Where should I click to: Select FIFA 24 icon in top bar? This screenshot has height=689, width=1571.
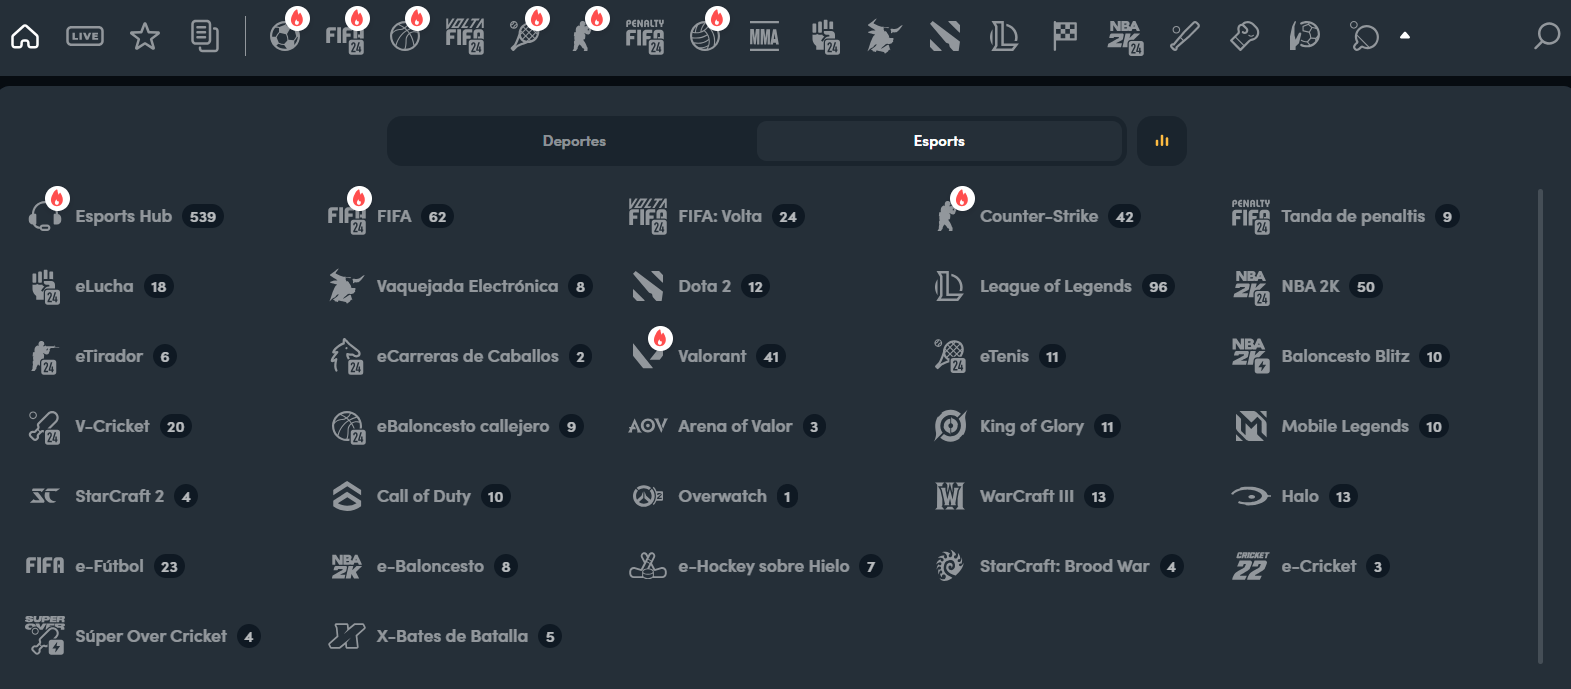pos(345,37)
